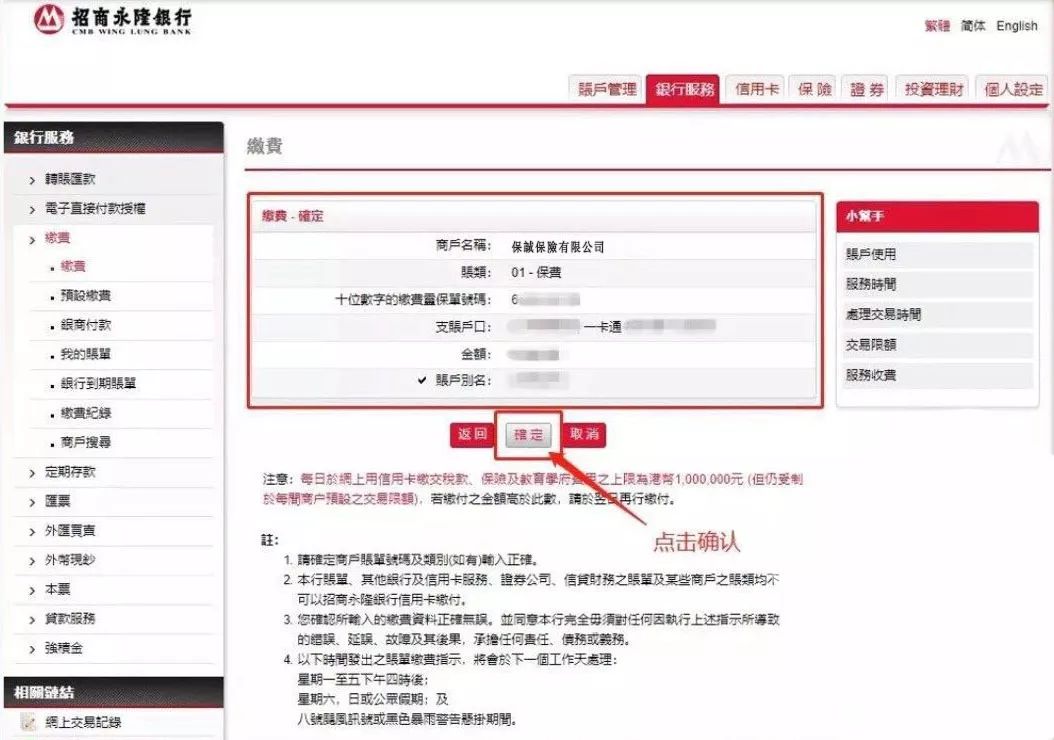The width and height of the screenshot is (1054, 740).
Task: Expand the 匯票 sidebar section
Action: coord(57,501)
